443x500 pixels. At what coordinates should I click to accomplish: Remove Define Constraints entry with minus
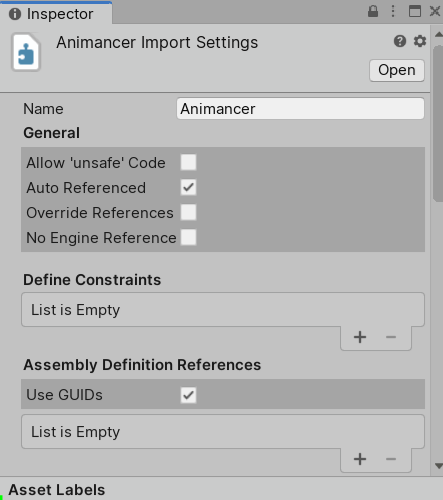(x=391, y=337)
